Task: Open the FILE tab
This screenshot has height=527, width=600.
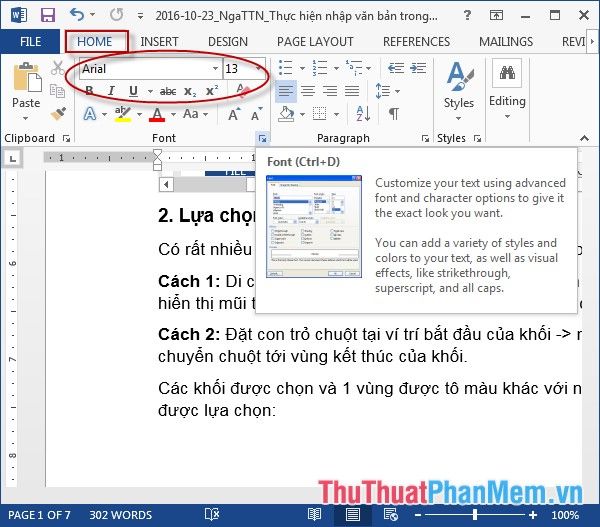Action: pos(30,41)
